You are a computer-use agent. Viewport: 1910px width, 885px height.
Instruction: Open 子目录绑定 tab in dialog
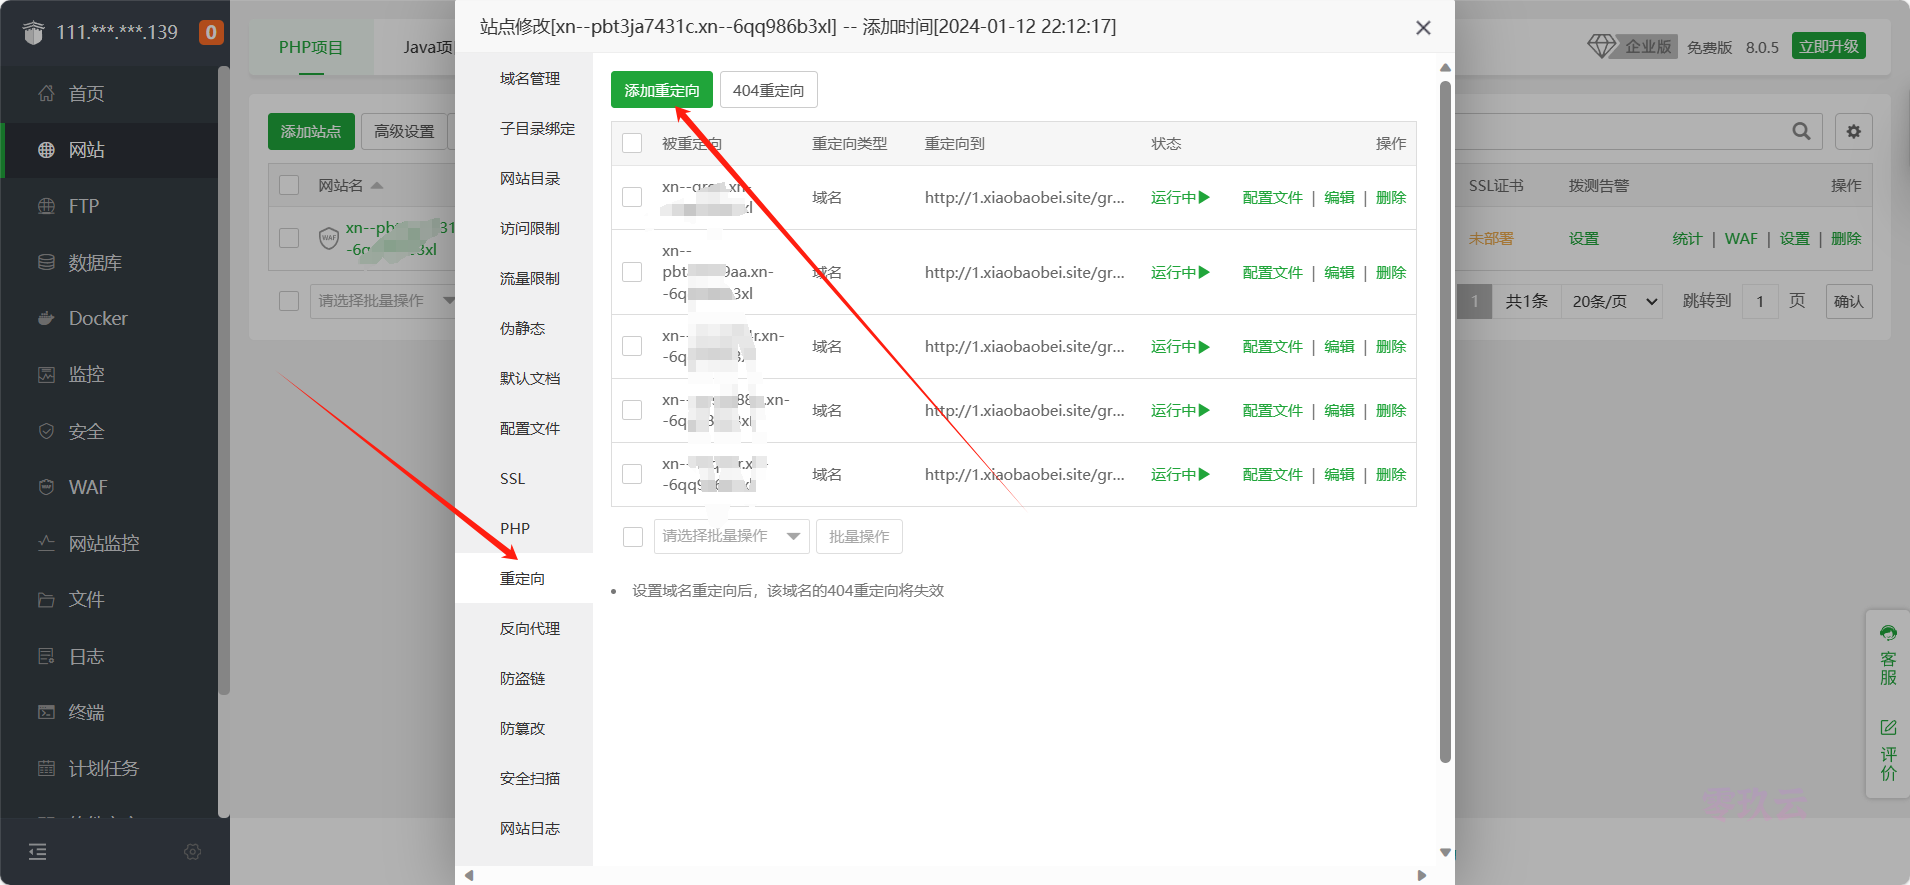[x=537, y=128]
